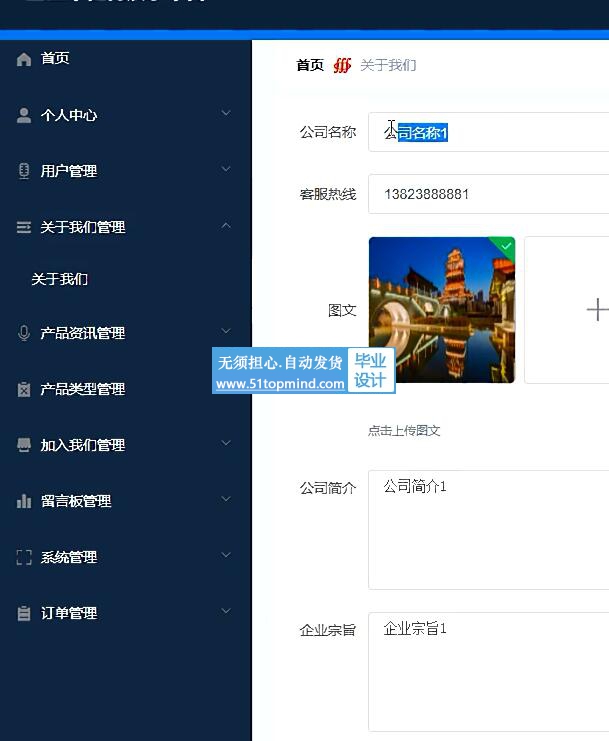
Task: Click the 客服热线 phone number field
Action: [489, 194]
